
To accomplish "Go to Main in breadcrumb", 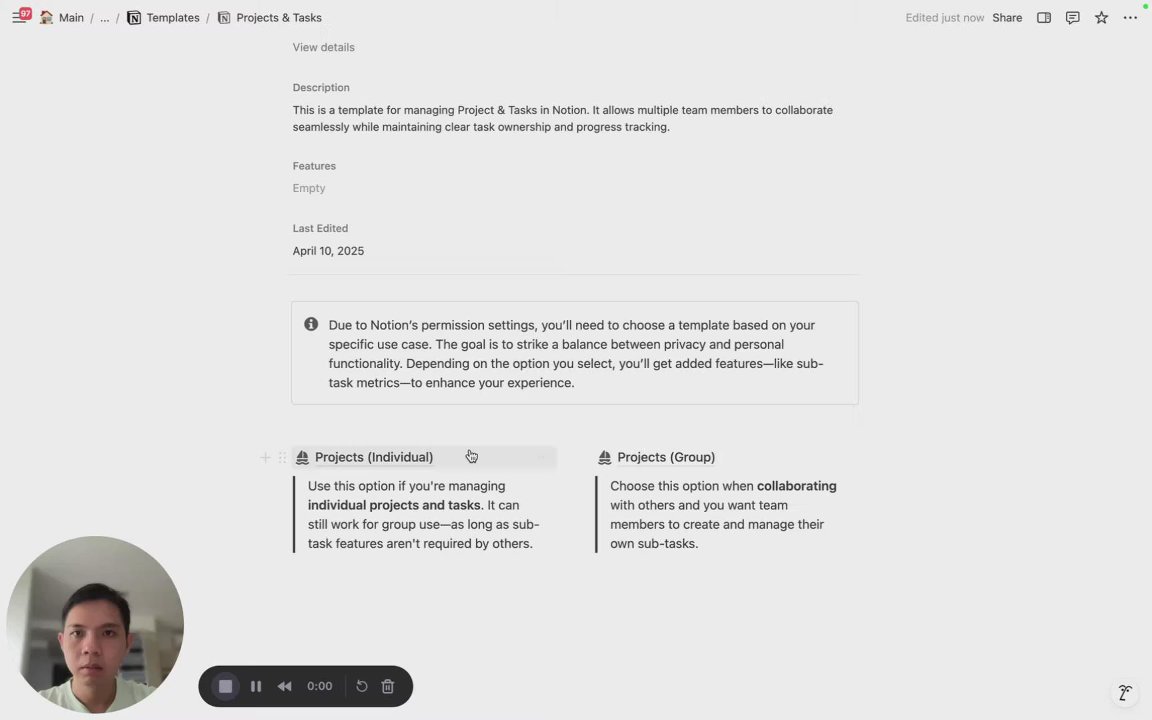I will (x=71, y=18).
